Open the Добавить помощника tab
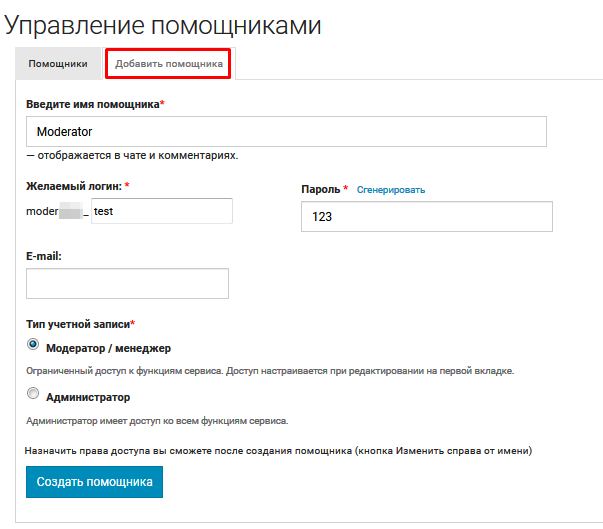 pos(169,64)
